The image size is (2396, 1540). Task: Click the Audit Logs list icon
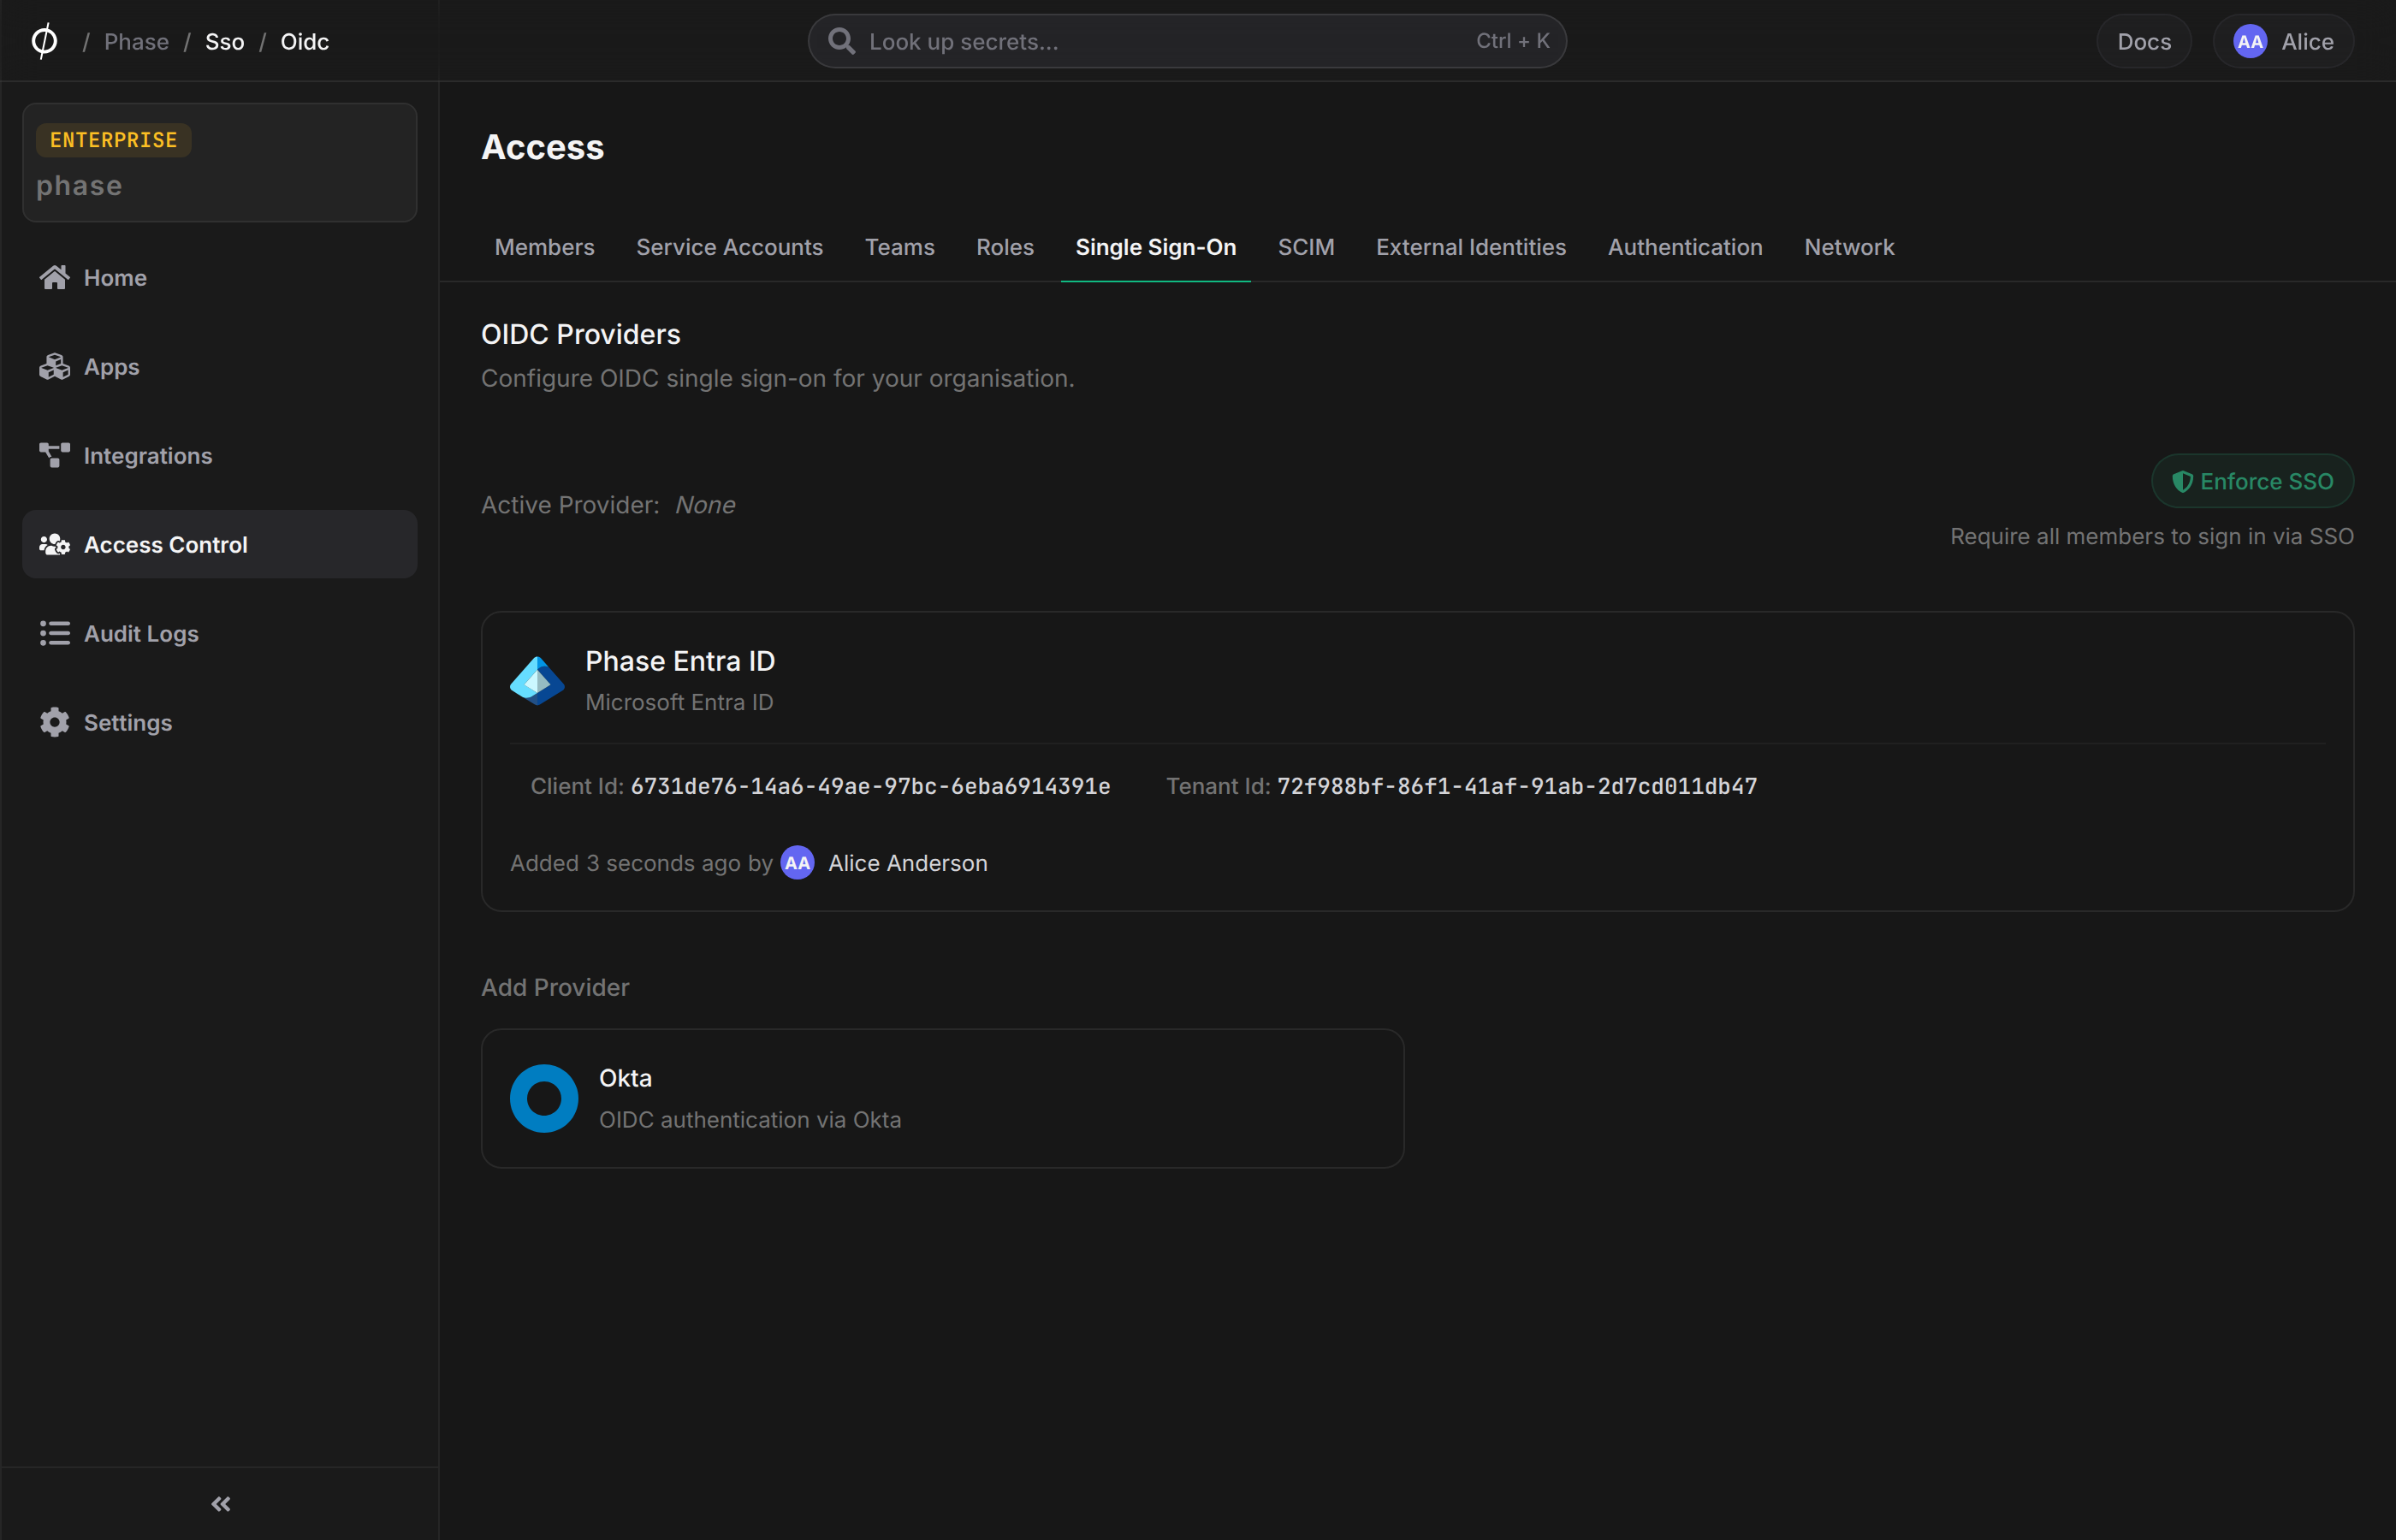(x=55, y=633)
